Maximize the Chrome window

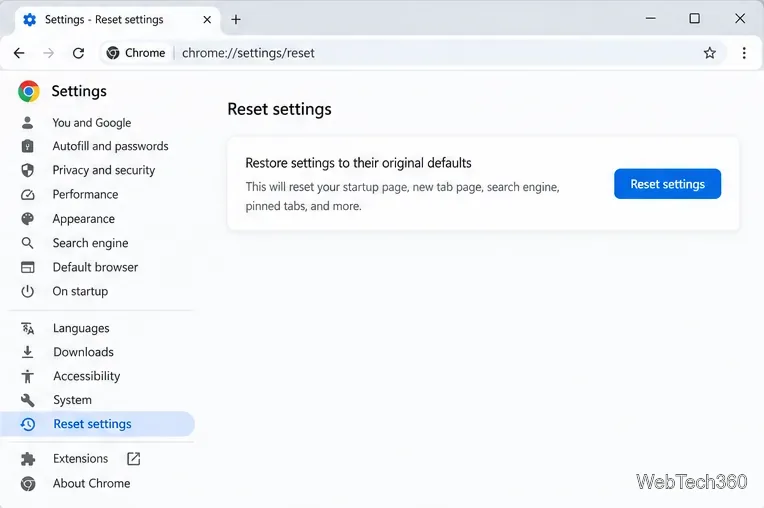[694, 19]
